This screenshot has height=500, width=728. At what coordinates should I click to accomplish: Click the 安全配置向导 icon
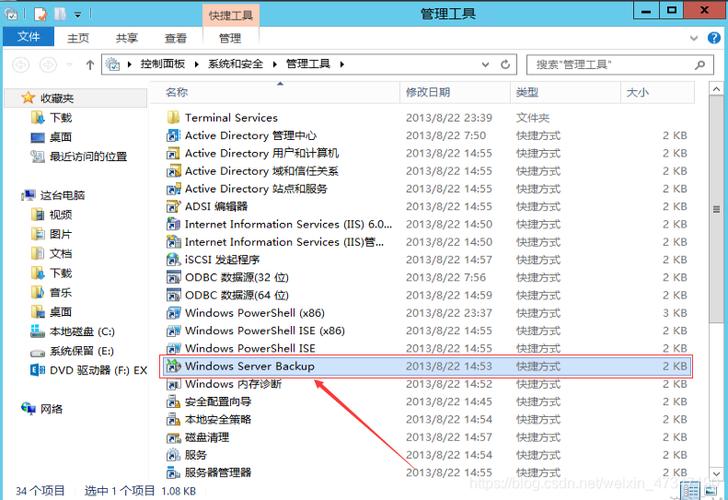(x=173, y=402)
